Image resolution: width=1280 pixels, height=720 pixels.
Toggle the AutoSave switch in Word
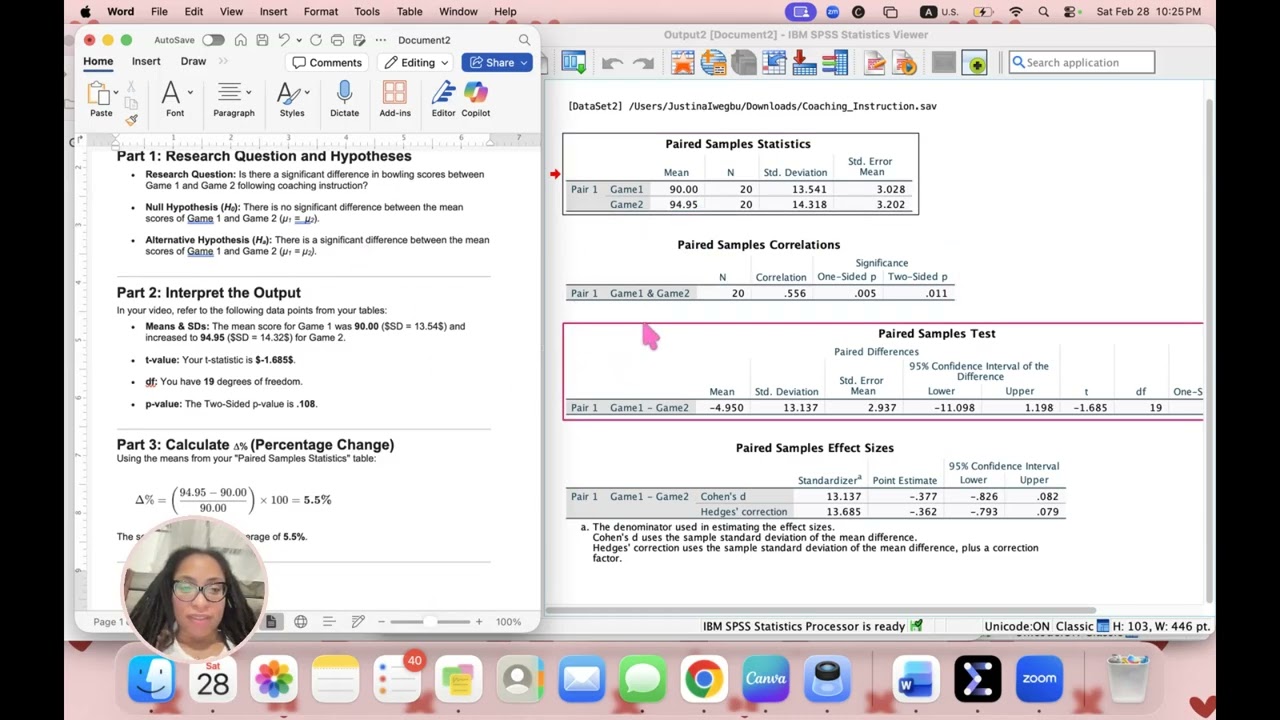[213, 40]
